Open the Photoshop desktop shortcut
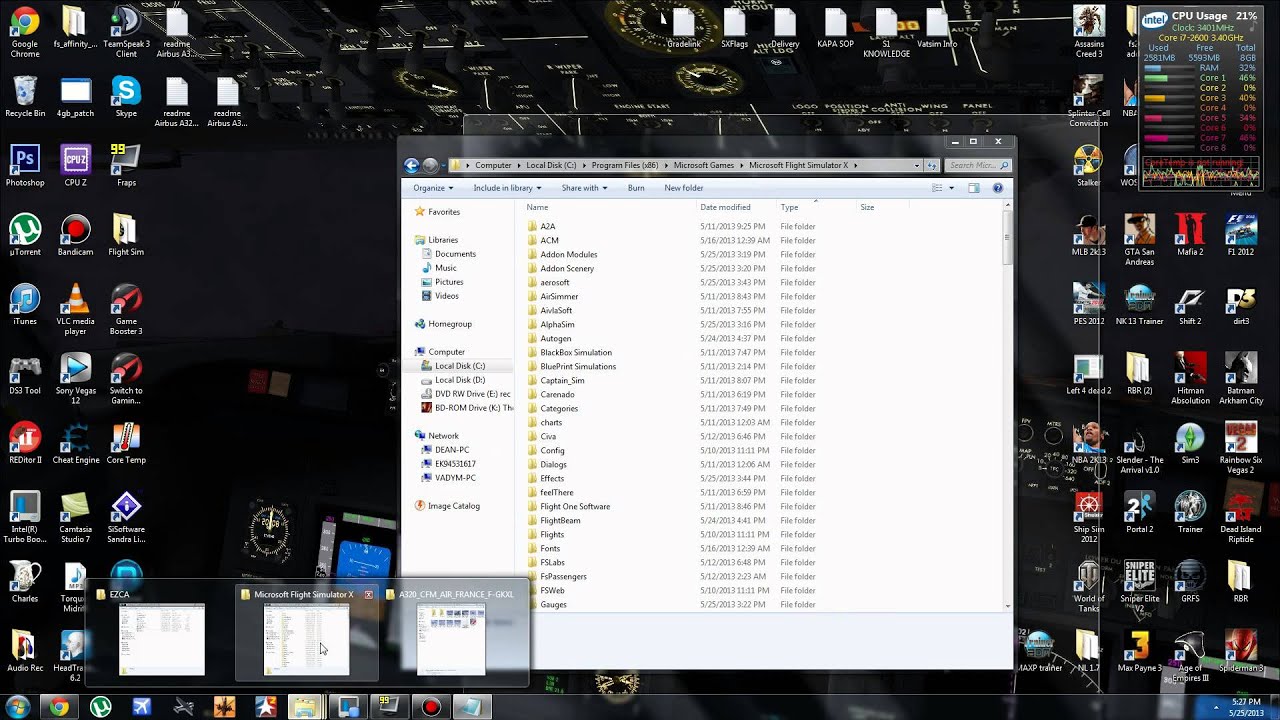This screenshot has width=1280, height=720. pos(25,165)
